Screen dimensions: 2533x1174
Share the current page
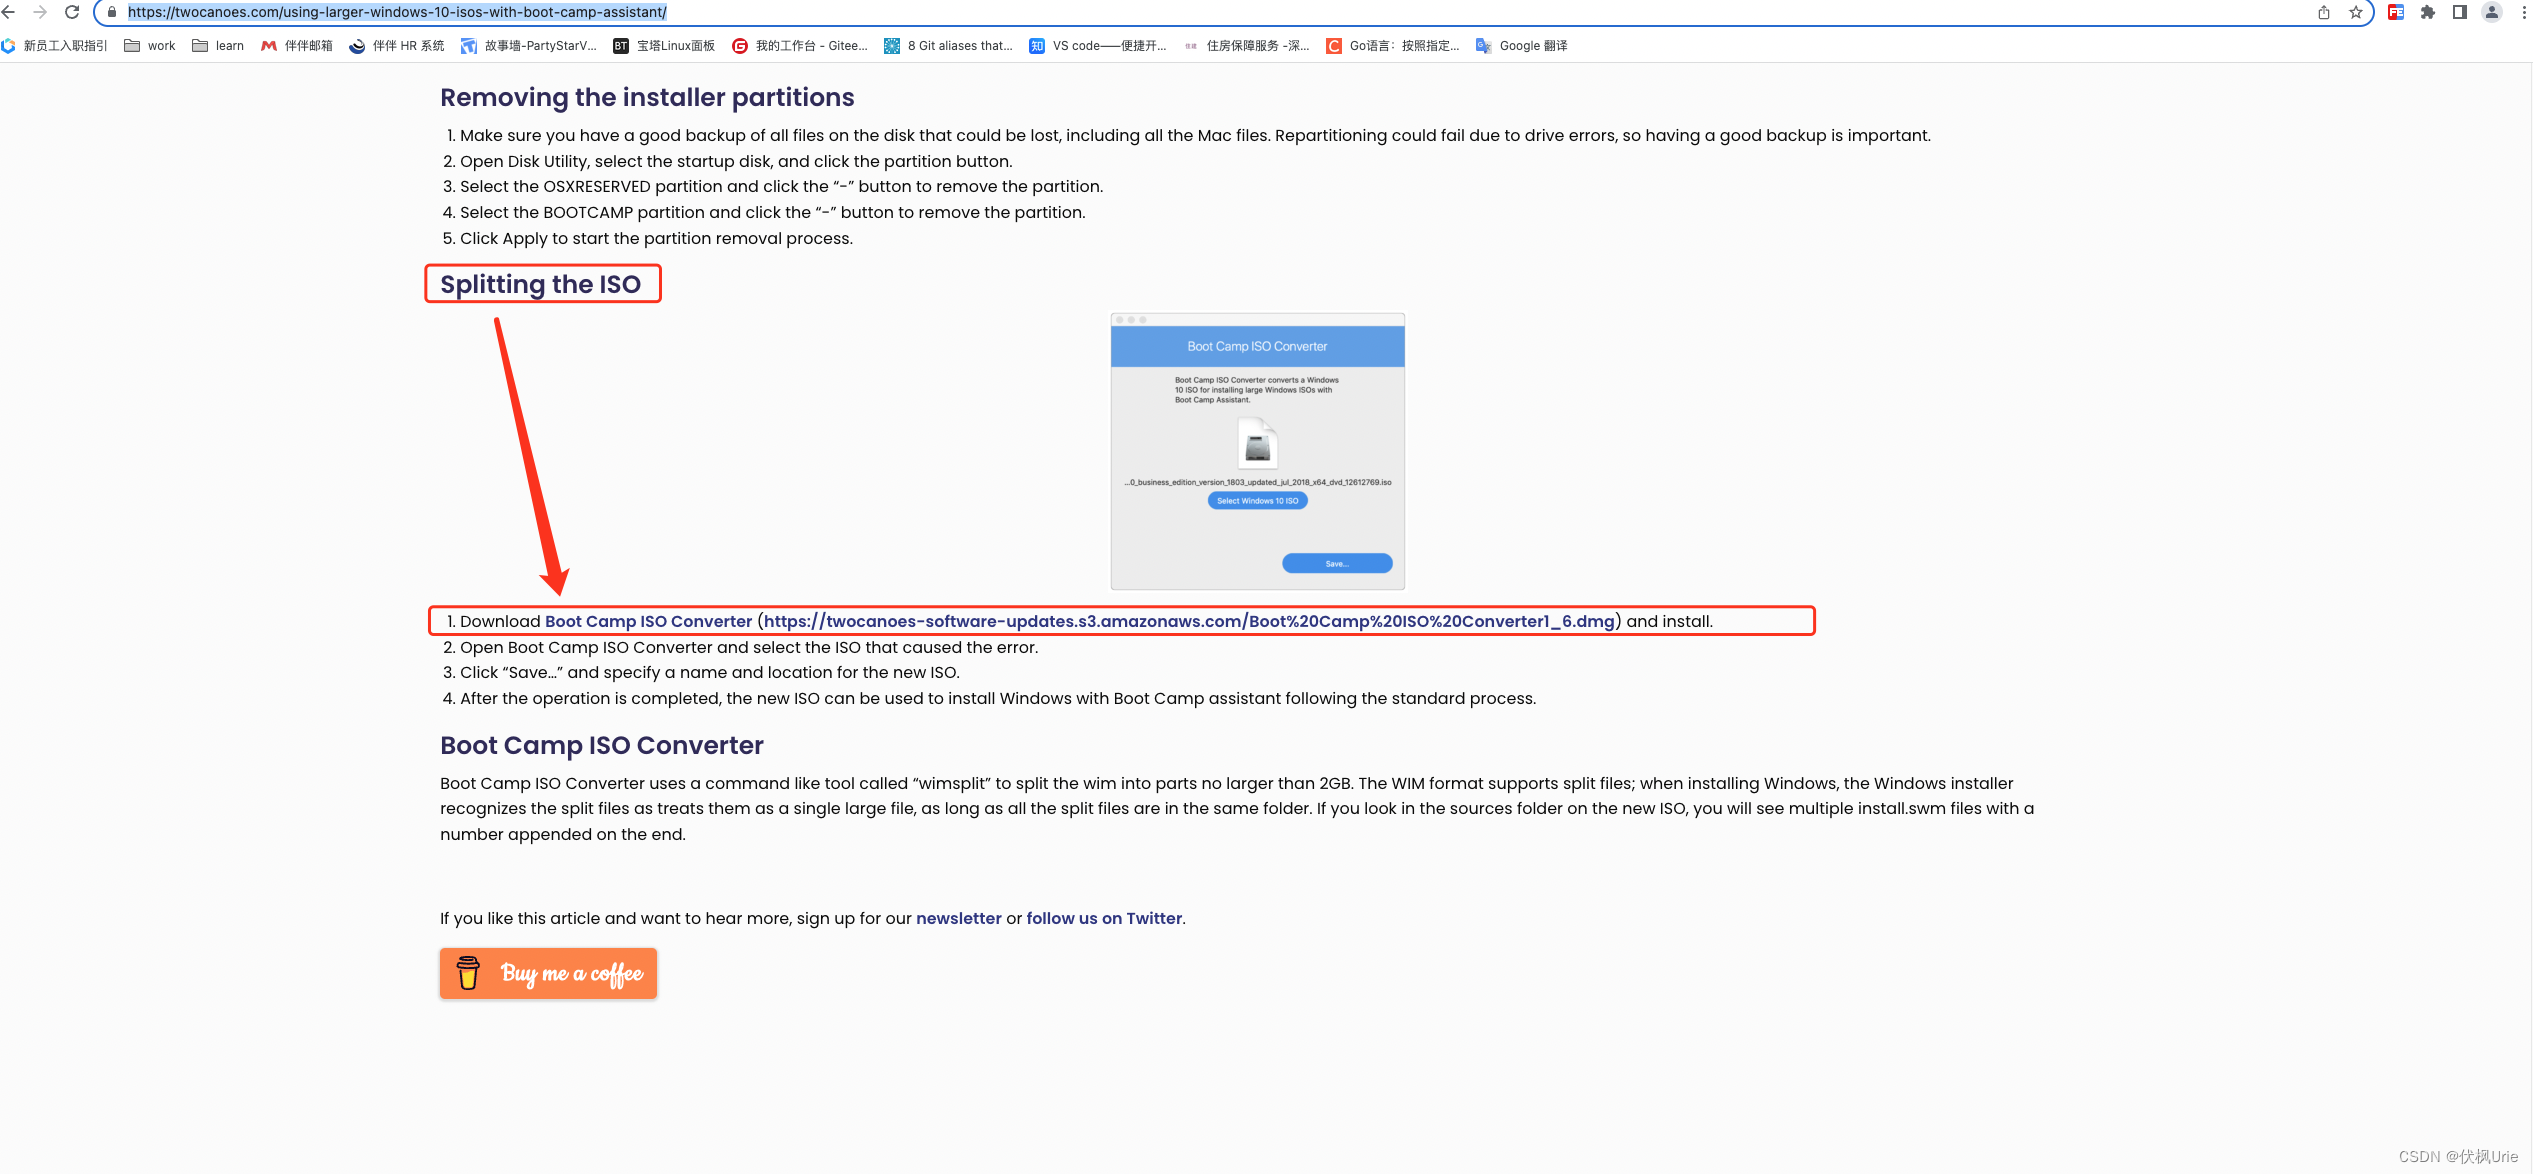pos(2322,13)
